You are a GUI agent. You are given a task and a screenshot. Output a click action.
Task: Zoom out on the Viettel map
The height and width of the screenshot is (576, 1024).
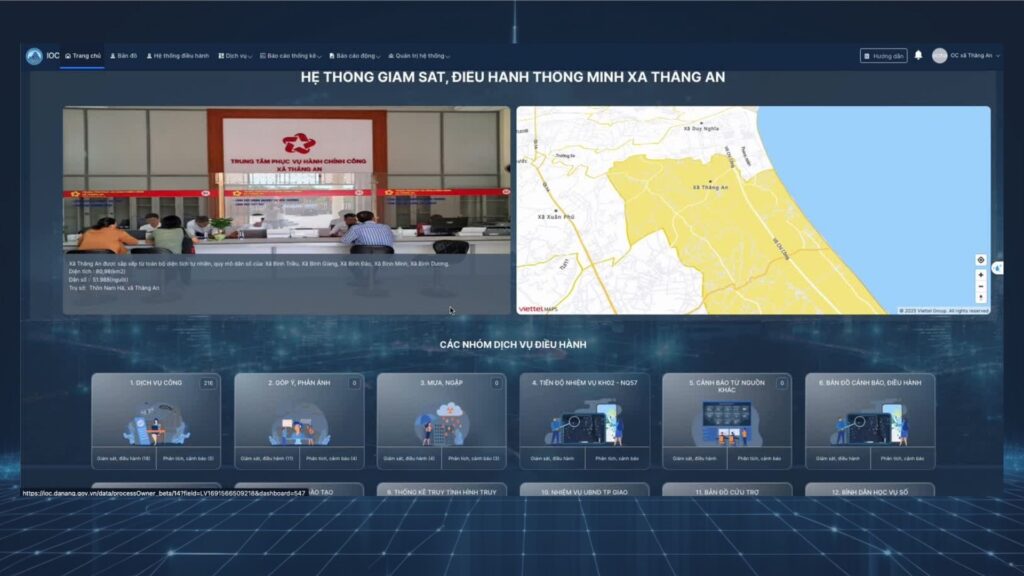tap(980, 286)
